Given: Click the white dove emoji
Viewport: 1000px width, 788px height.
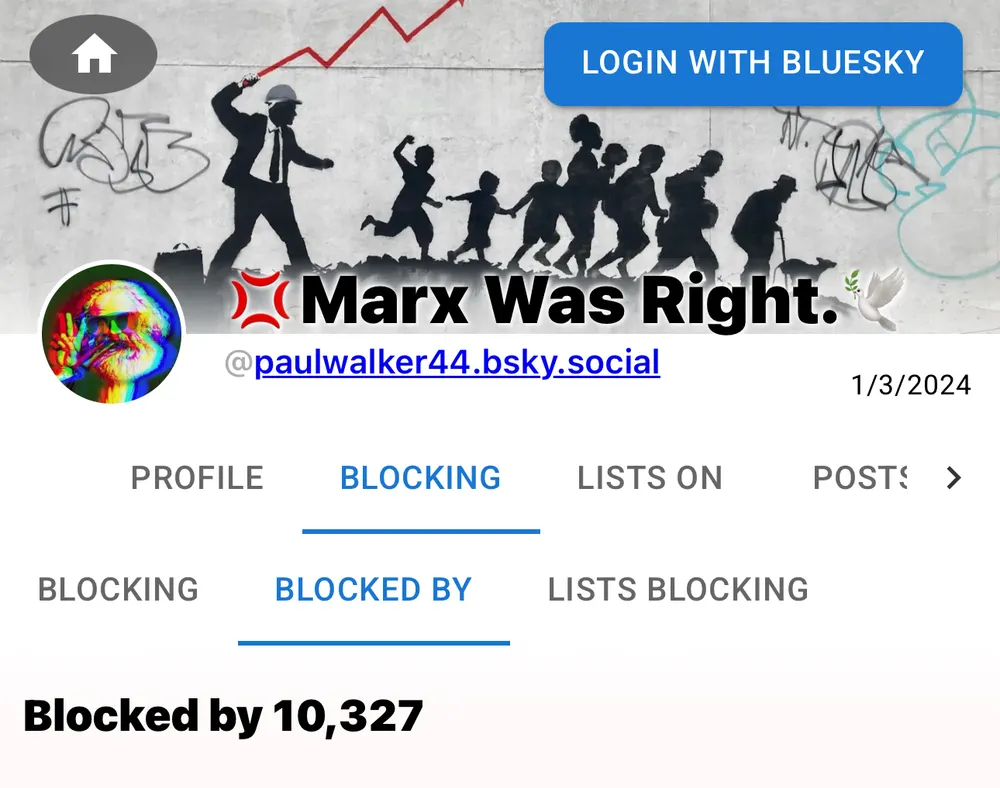Looking at the screenshot, I should [876, 295].
